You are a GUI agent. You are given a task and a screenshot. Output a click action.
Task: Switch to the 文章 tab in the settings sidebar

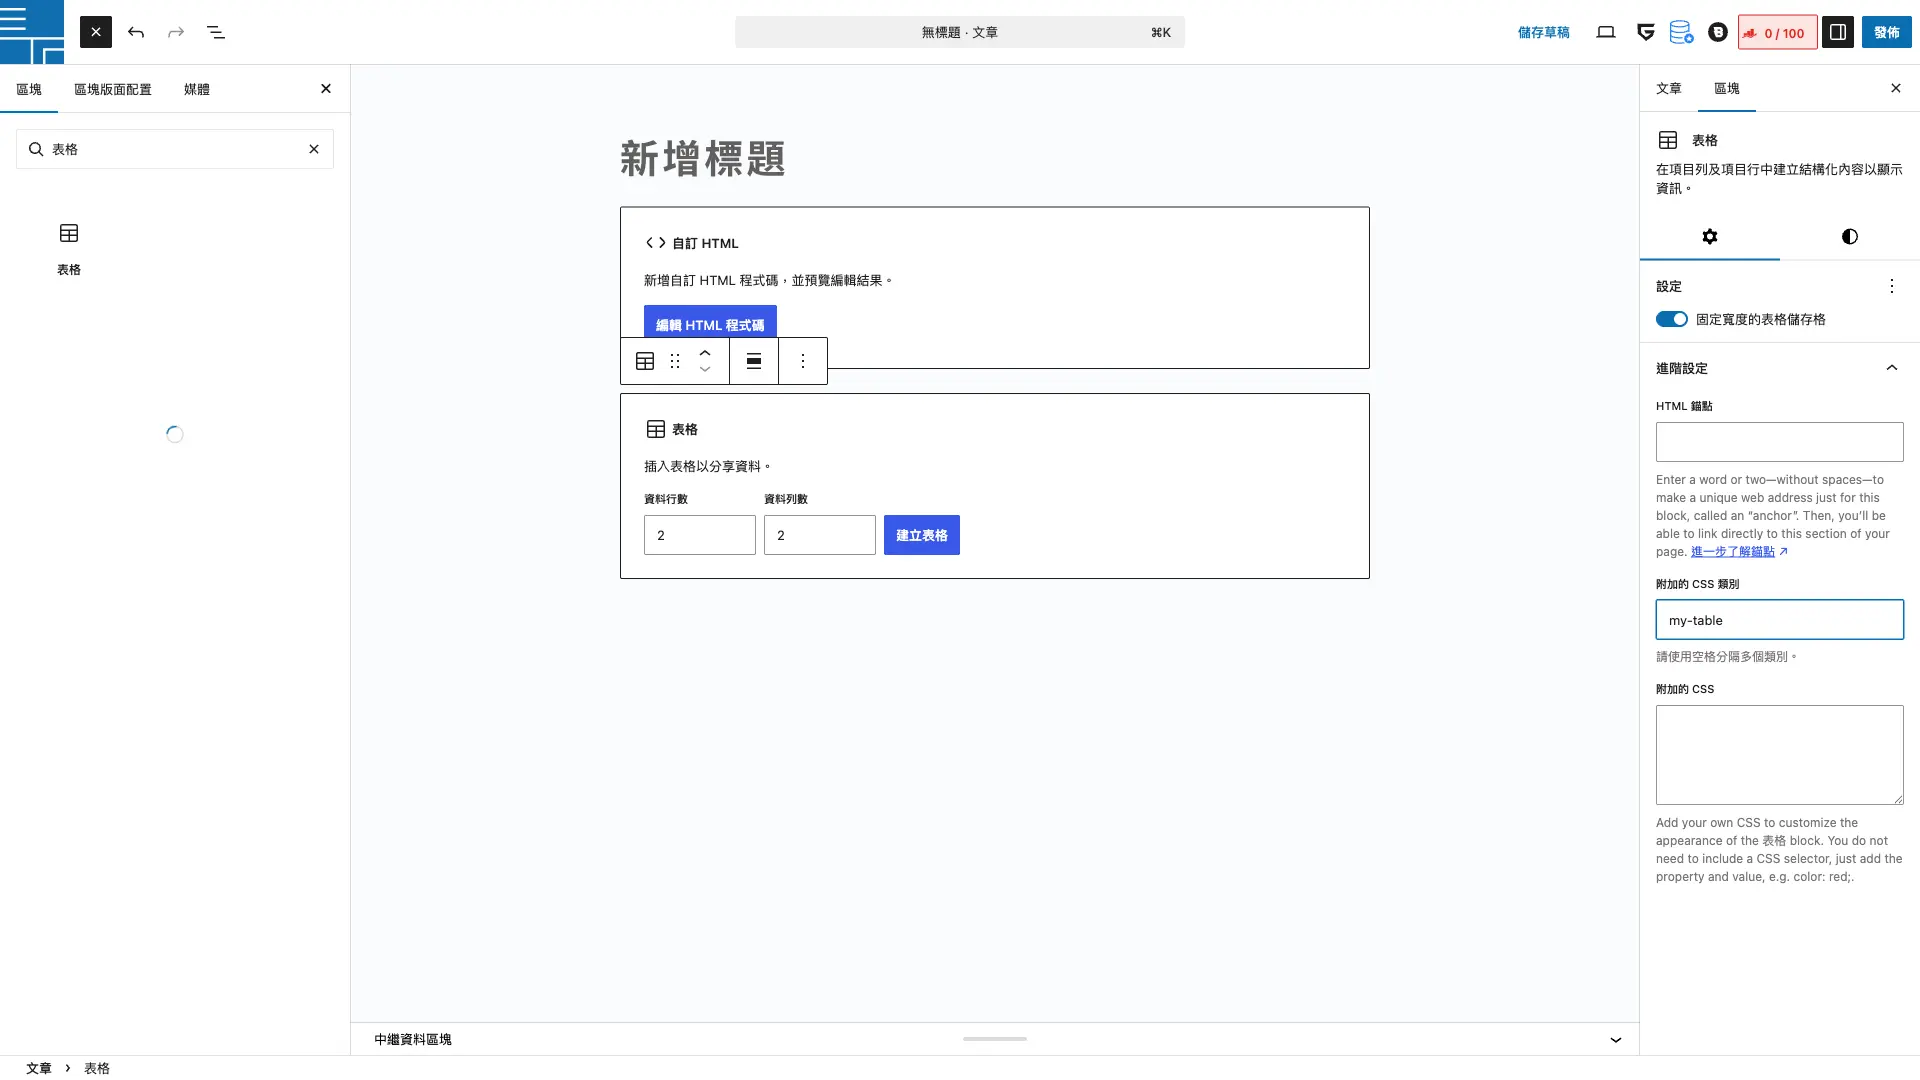1669,89
